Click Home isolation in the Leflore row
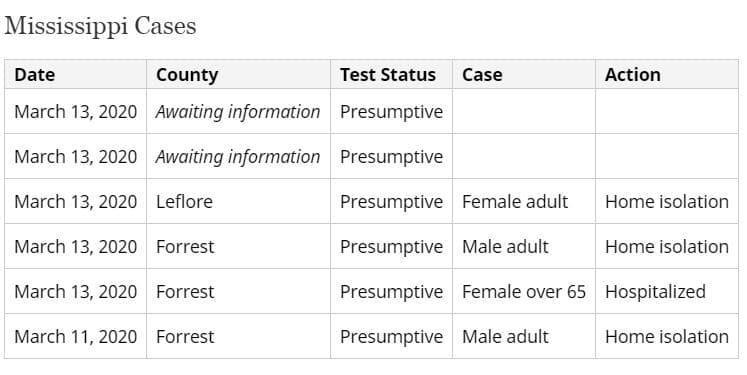The image size is (747, 375). (x=666, y=202)
